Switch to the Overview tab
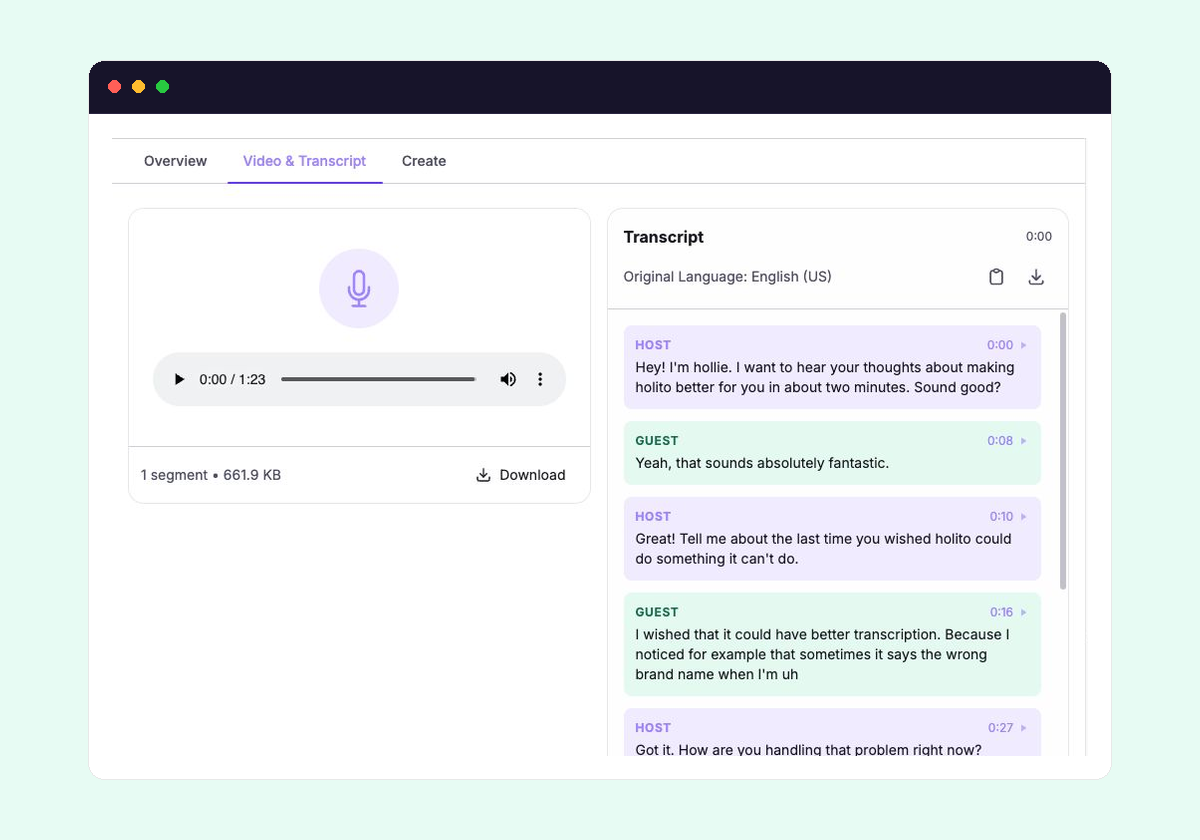Viewport: 1200px width, 840px height. 175,161
